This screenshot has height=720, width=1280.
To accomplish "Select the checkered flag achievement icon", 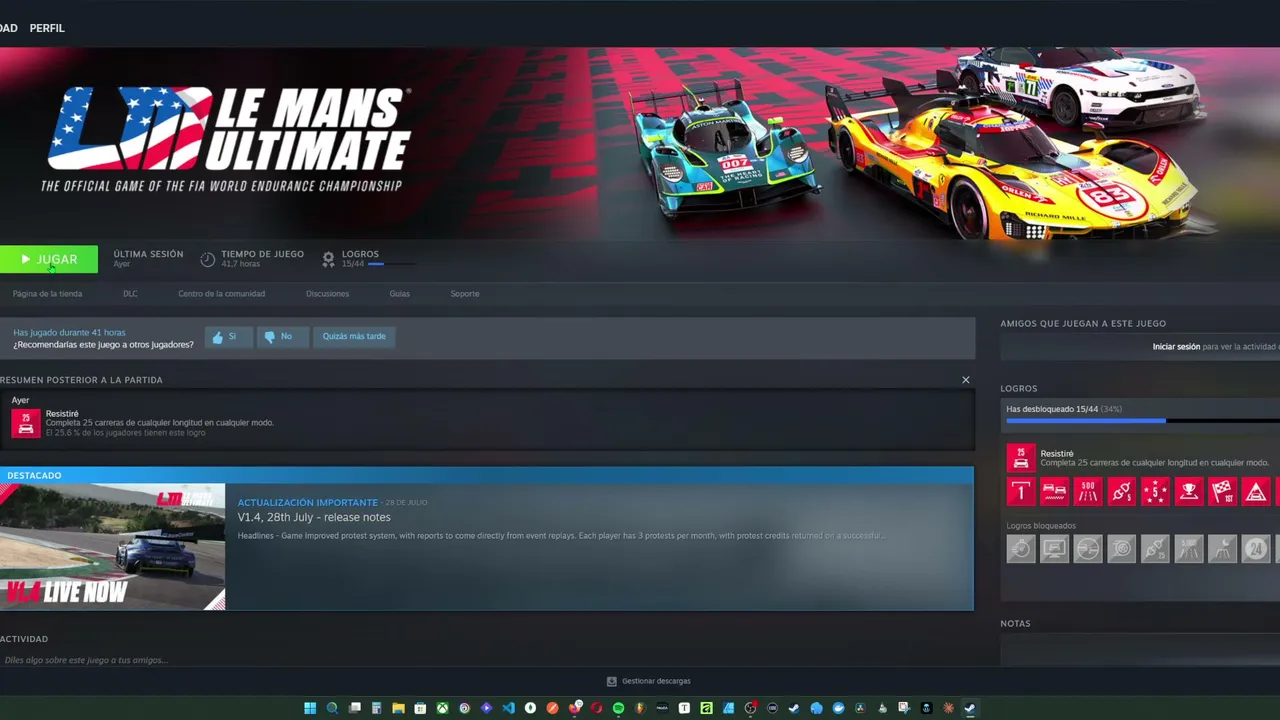I will point(1222,492).
